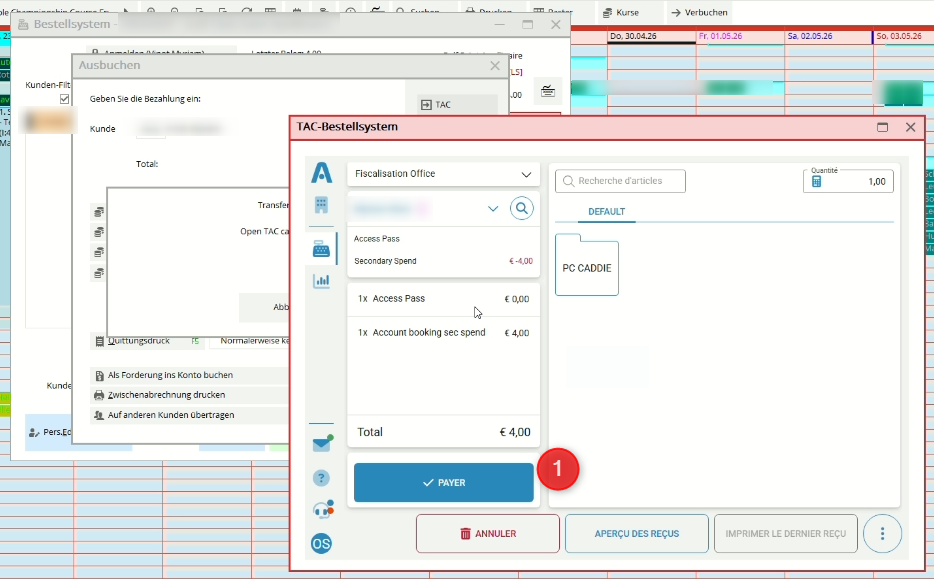Image resolution: width=934 pixels, height=579 pixels.
Task: Click the building icon in sidebar
Action: tap(321, 205)
